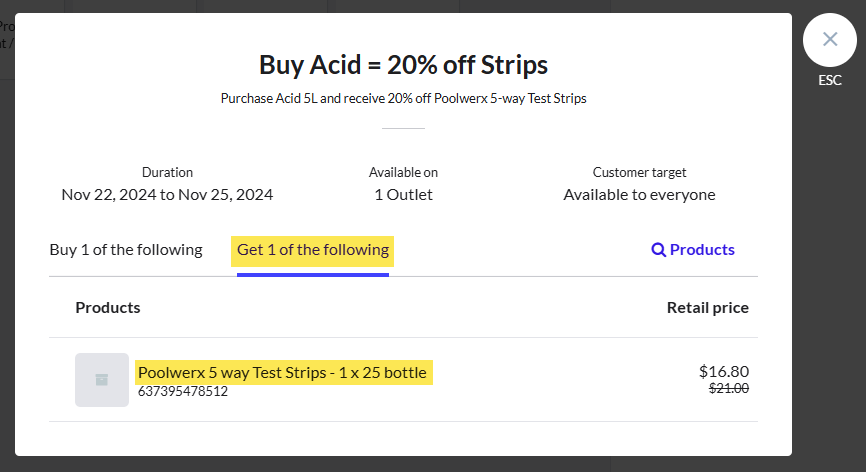Click the Nov 22 to Nov 25 date range
Image resolution: width=866 pixels, height=472 pixels.
(167, 194)
